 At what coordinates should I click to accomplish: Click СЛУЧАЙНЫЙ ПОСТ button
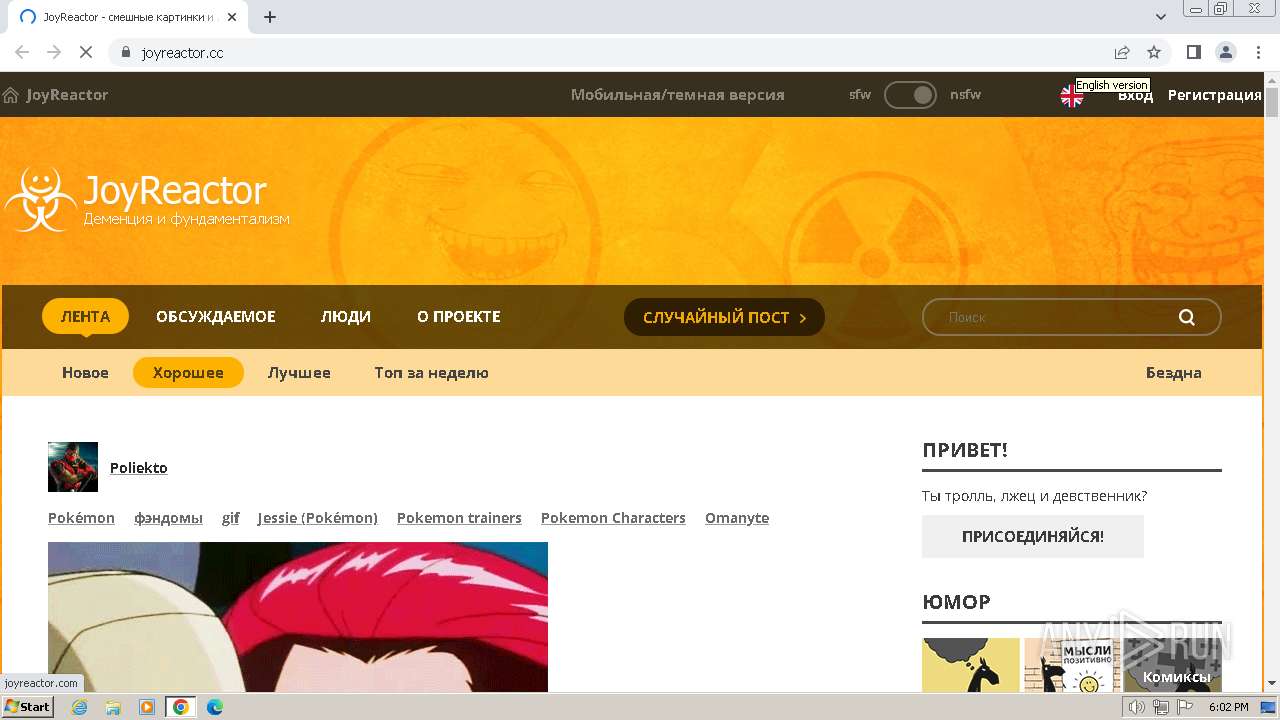pyautogui.click(x=724, y=317)
